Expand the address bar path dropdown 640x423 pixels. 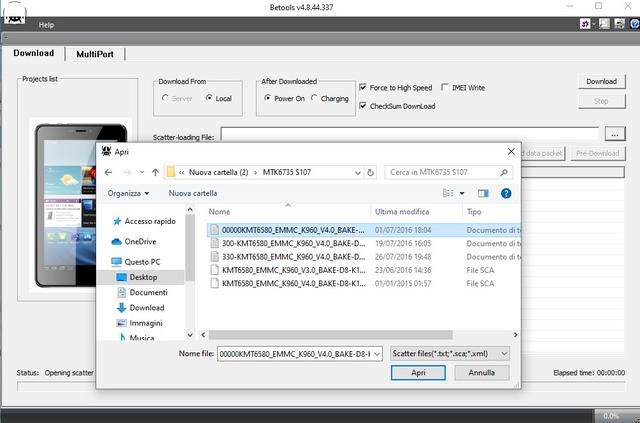[358, 173]
